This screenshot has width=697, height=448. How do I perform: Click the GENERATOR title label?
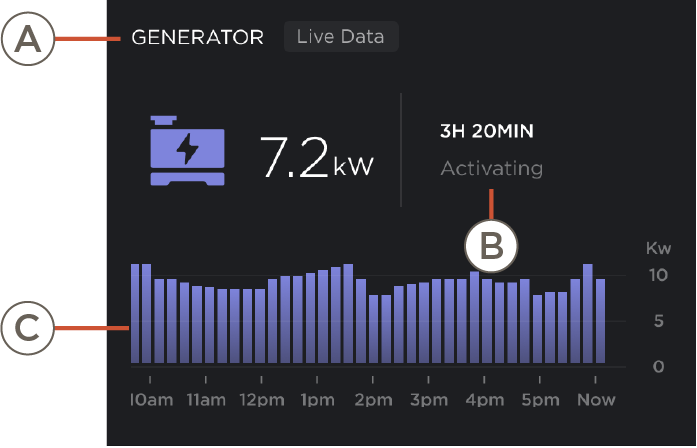(198, 38)
